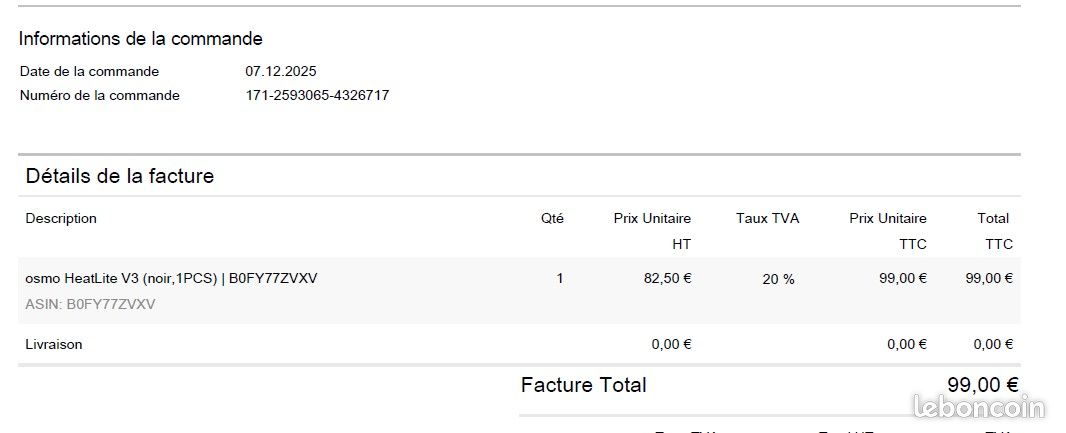This screenshot has width=1066, height=433.
Task: Click the order date 07.12.2025
Action: click(x=281, y=71)
